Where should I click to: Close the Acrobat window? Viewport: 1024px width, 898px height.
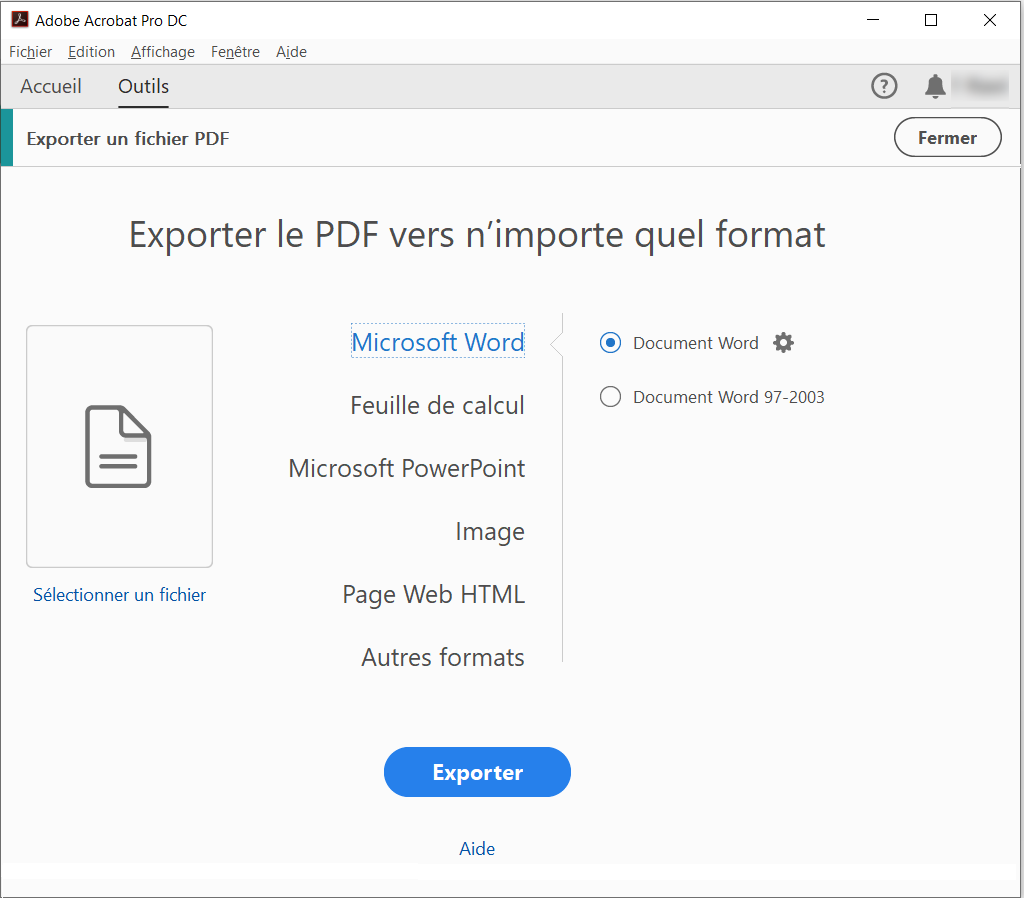pyautogui.click(x=989, y=20)
